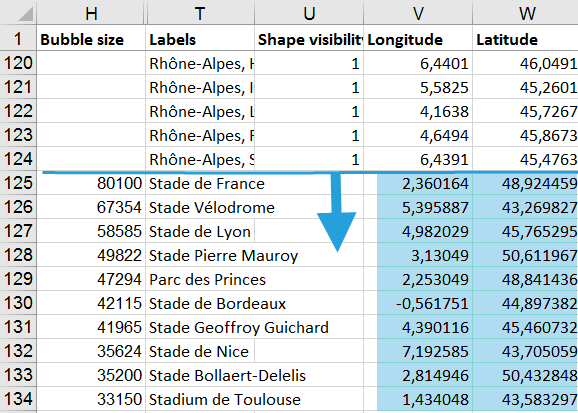This screenshot has height=413, width=578.
Task: Select row 126 header
Action: 18,207
